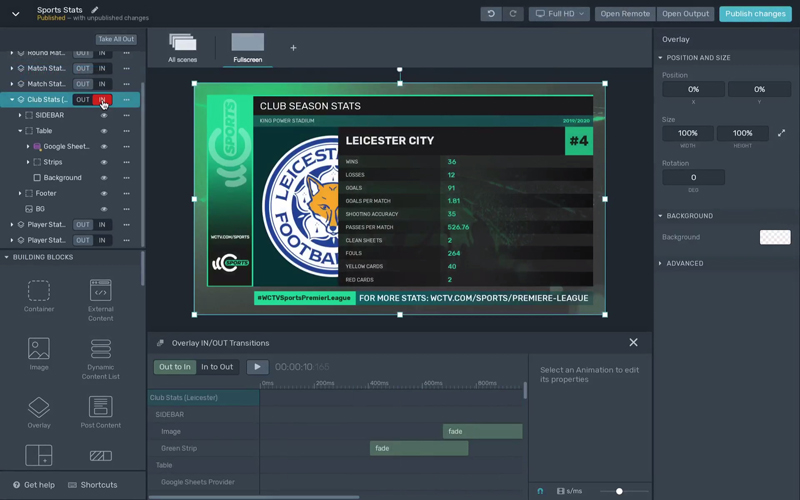Select the Dynamic Content List block
This screenshot has height=500, width=800.
point(101,359)
